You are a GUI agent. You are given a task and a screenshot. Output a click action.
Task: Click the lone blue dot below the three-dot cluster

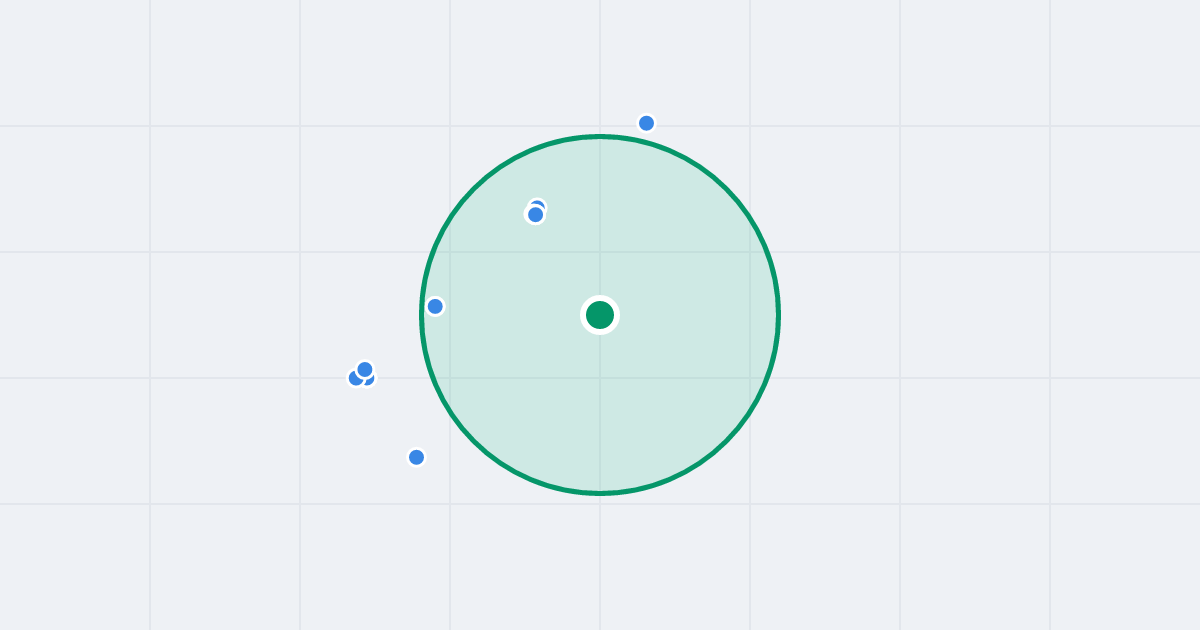coord(416,457)
